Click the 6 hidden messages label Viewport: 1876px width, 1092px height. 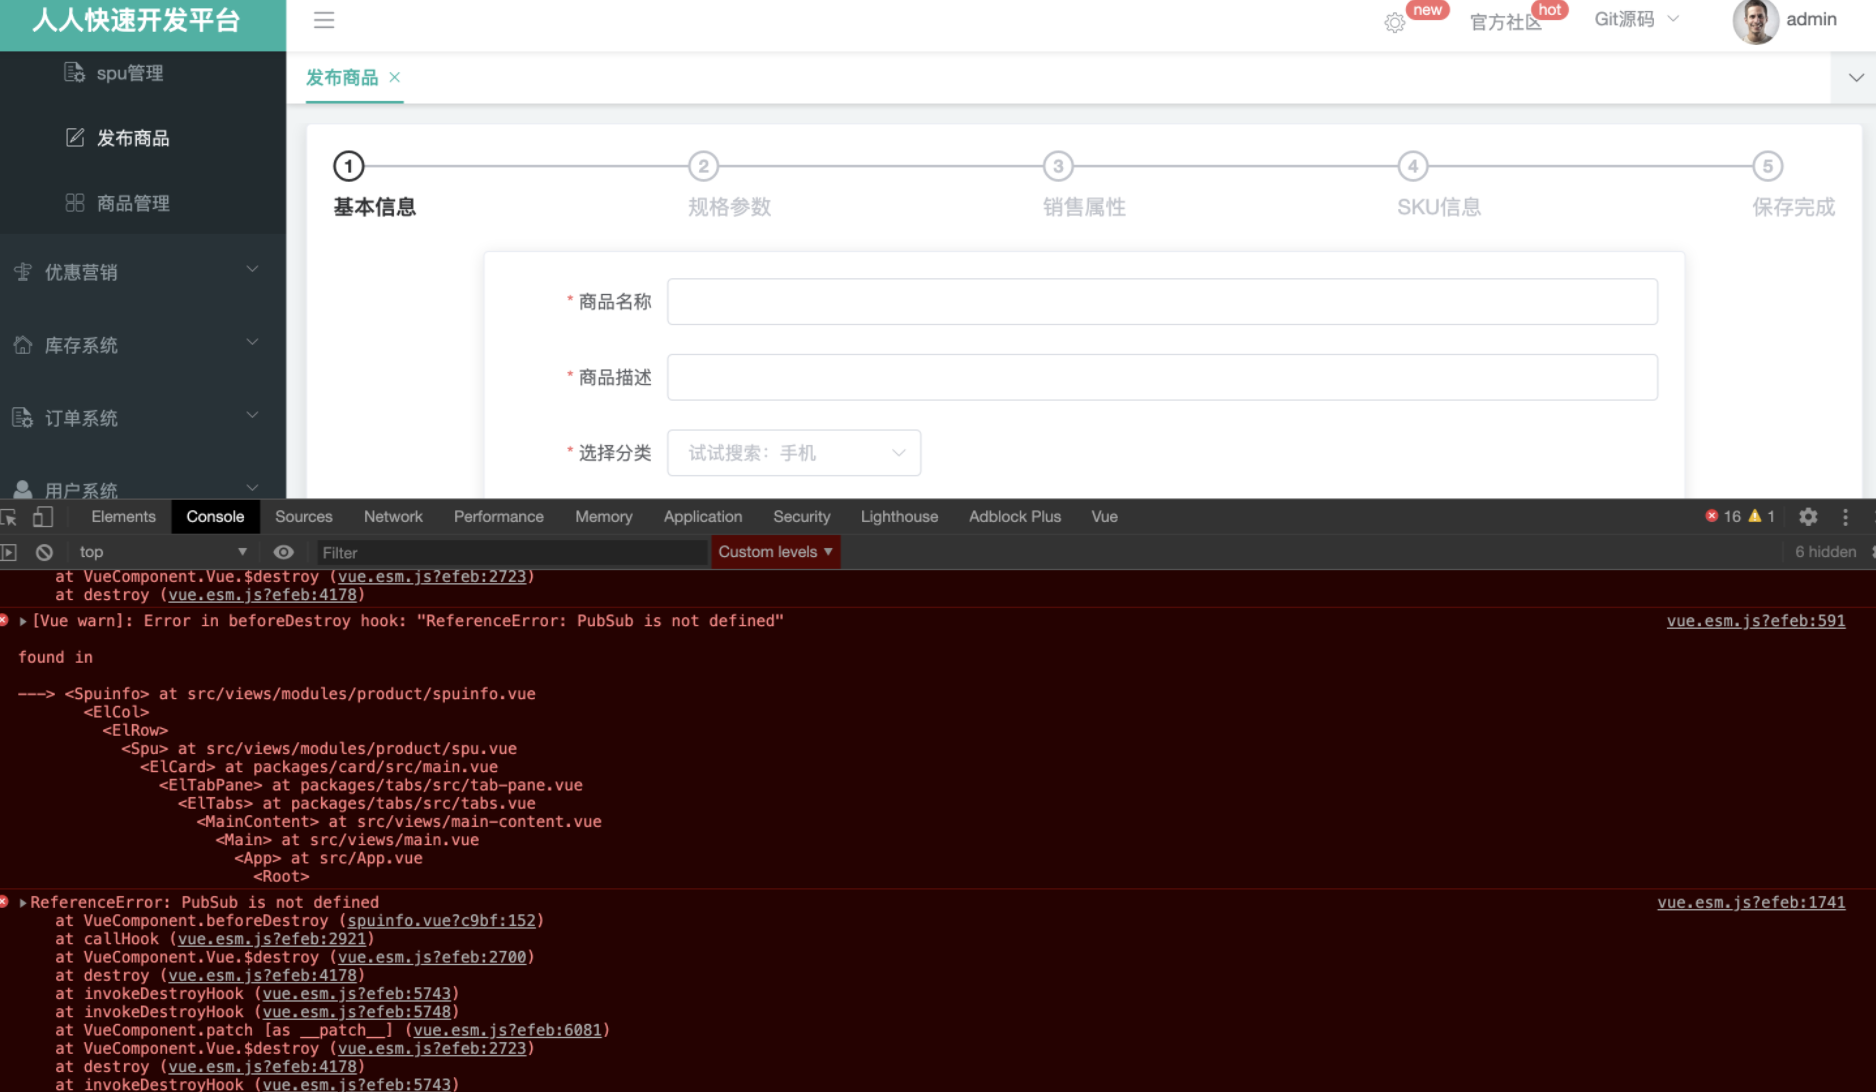pyautogui.click(x=1825, y=552)
